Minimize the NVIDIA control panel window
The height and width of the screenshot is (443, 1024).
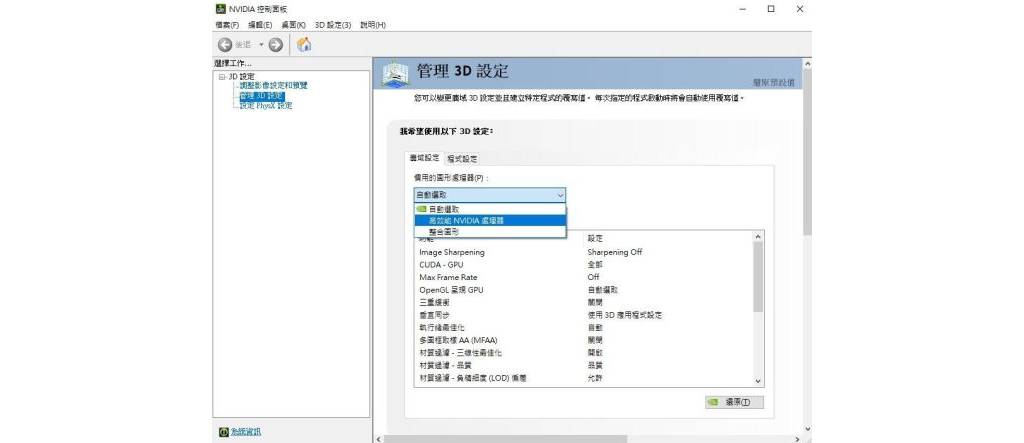click(743, 9)
